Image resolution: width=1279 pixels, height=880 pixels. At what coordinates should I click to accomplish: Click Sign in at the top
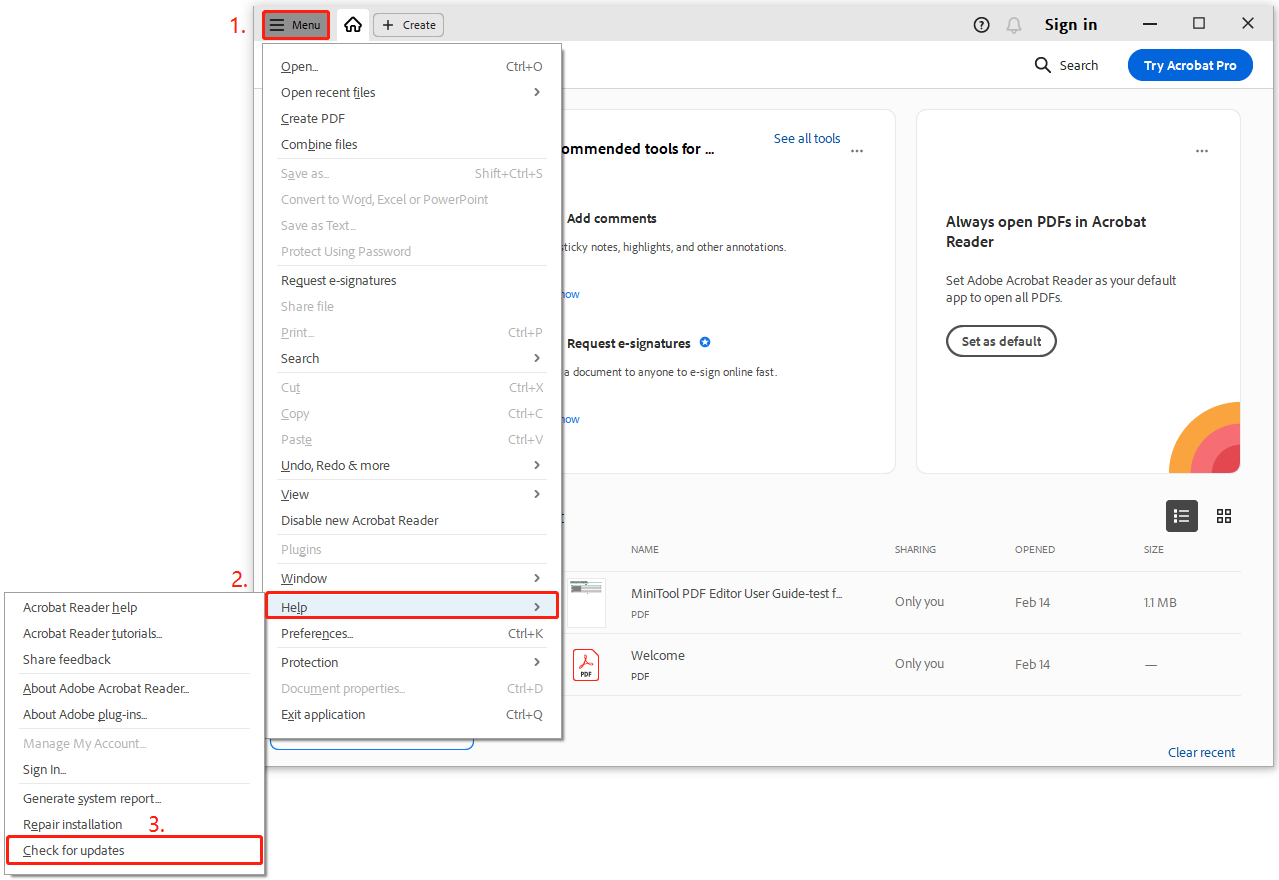[x=1071, y=25]
